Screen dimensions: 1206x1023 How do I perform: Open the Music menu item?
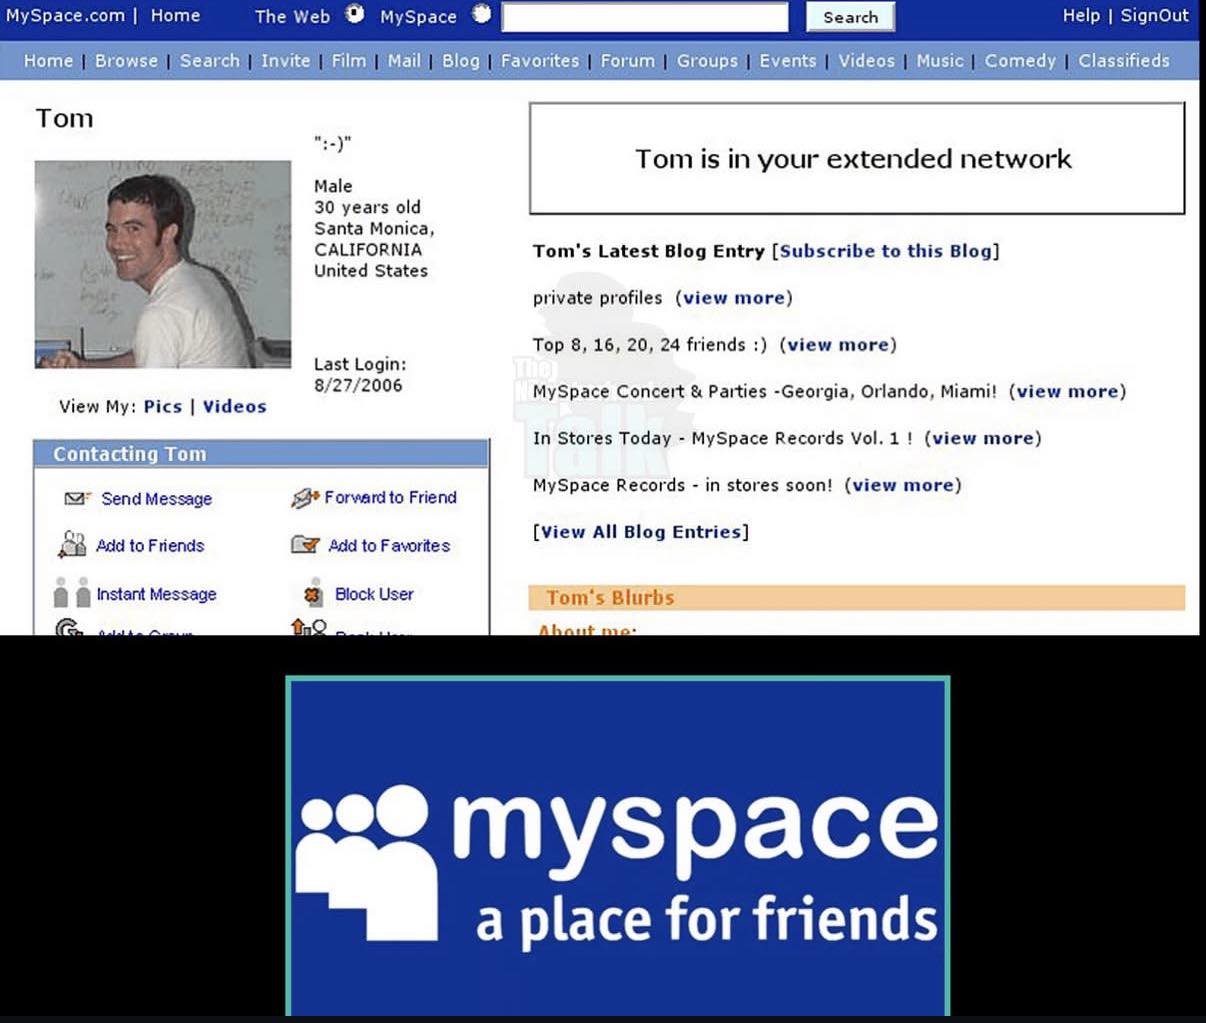(x=939, y=60)
